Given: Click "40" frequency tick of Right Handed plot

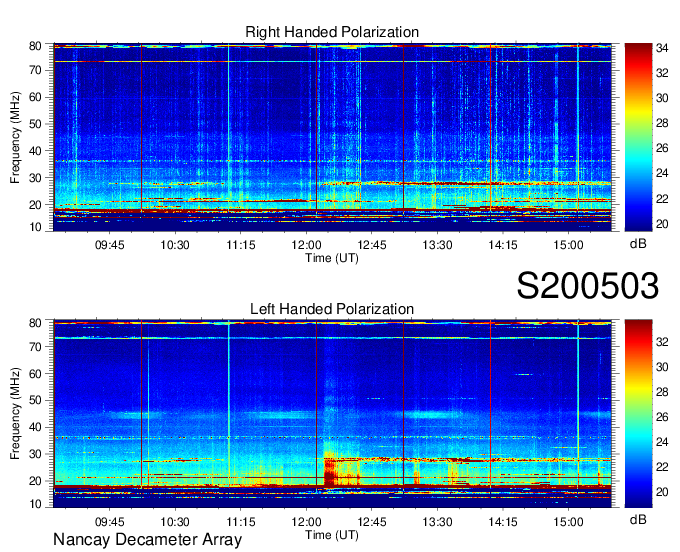Looking at the screenshot, I should [36, 151].
